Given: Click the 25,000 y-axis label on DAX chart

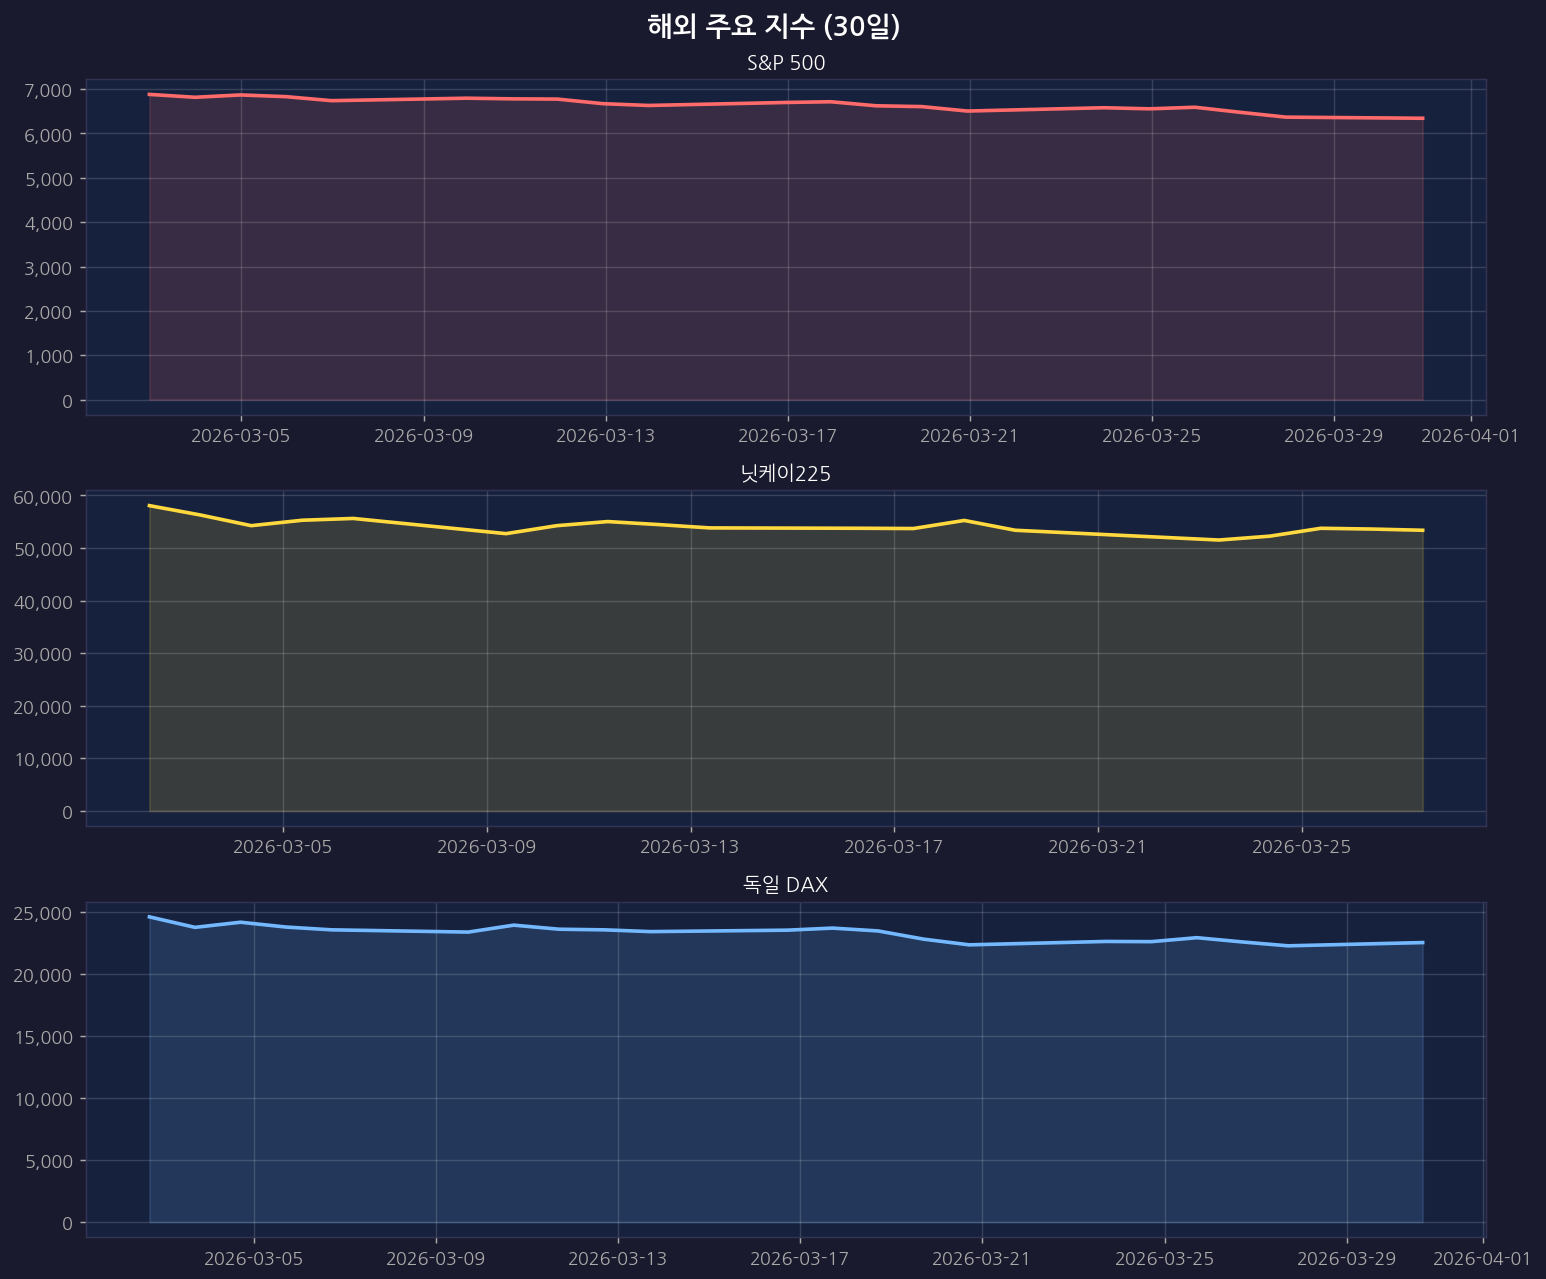Looking at the screenshot, I should coord(43,913).
